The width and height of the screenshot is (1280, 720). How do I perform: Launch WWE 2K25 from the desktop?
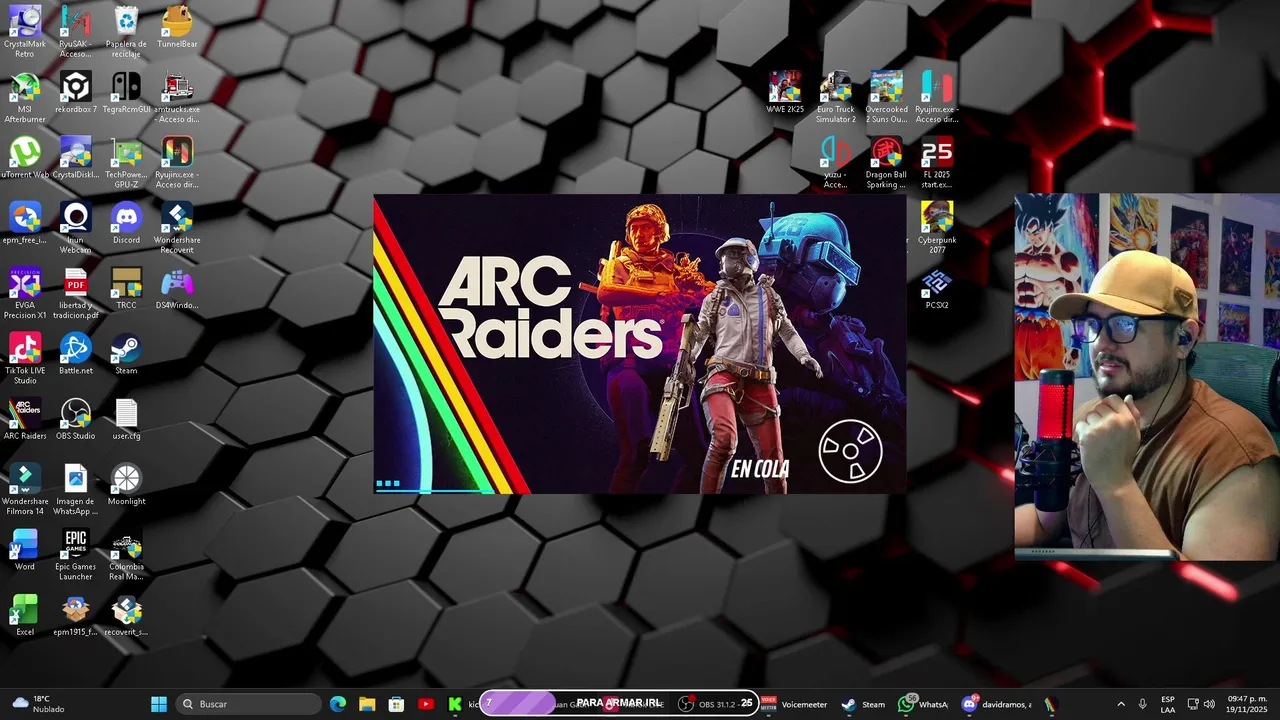tap(784, 93)
